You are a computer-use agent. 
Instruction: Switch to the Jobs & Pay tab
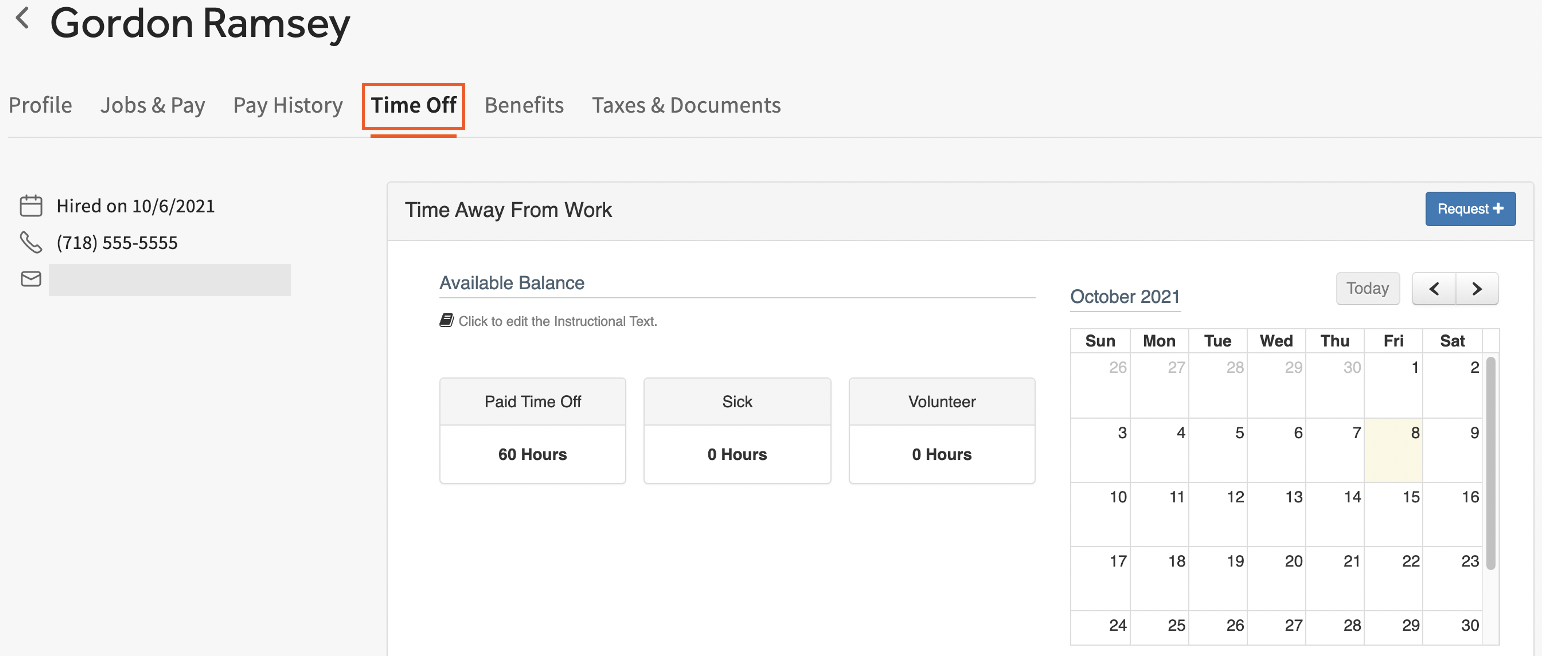[x=152, y=105]
